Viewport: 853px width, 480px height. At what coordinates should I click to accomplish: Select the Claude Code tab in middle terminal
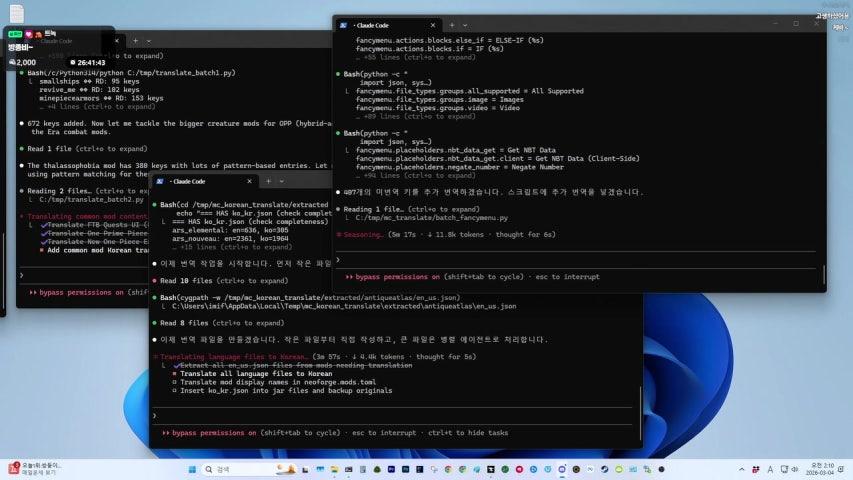[x=195, y=181]
